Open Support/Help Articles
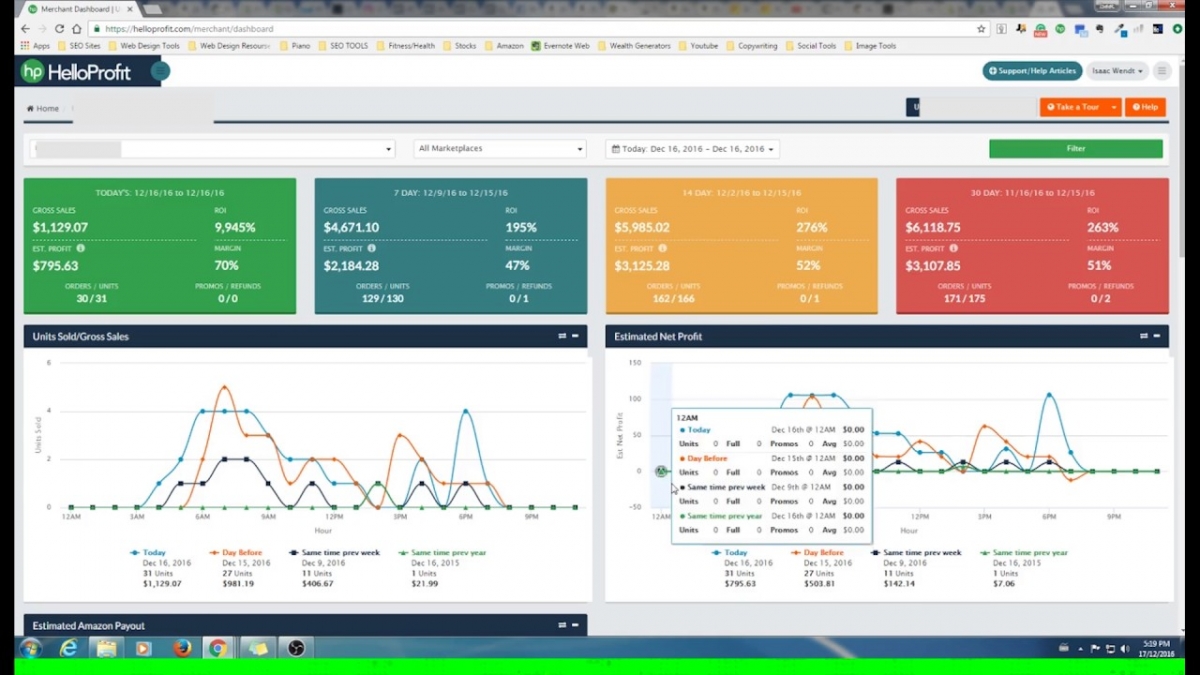Screen dimensions: 1200x675 tap(1032, 71)
